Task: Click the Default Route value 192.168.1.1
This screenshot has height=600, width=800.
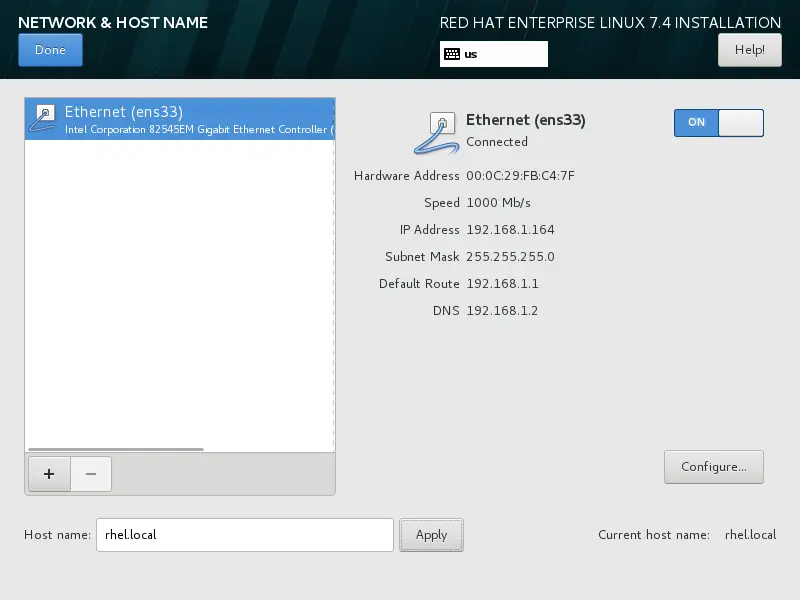Action: click(502, 284)
